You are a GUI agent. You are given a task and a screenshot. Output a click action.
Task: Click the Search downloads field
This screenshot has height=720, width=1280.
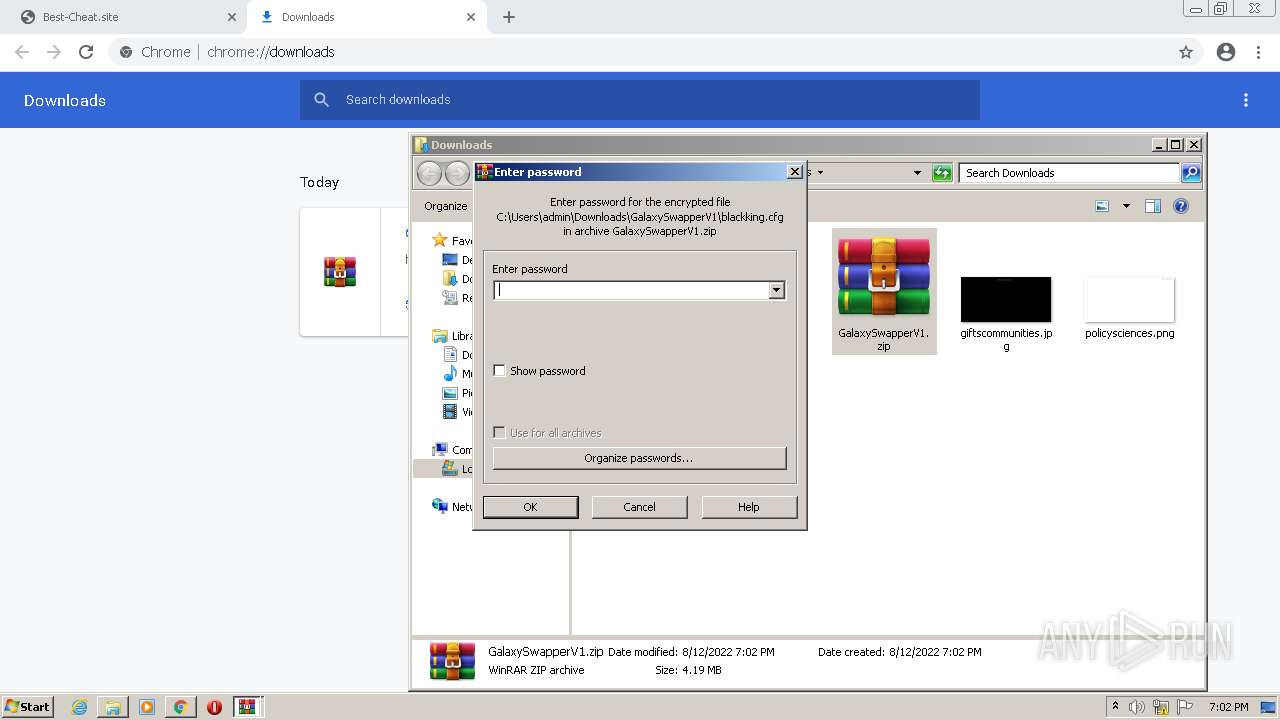[640, 100]
